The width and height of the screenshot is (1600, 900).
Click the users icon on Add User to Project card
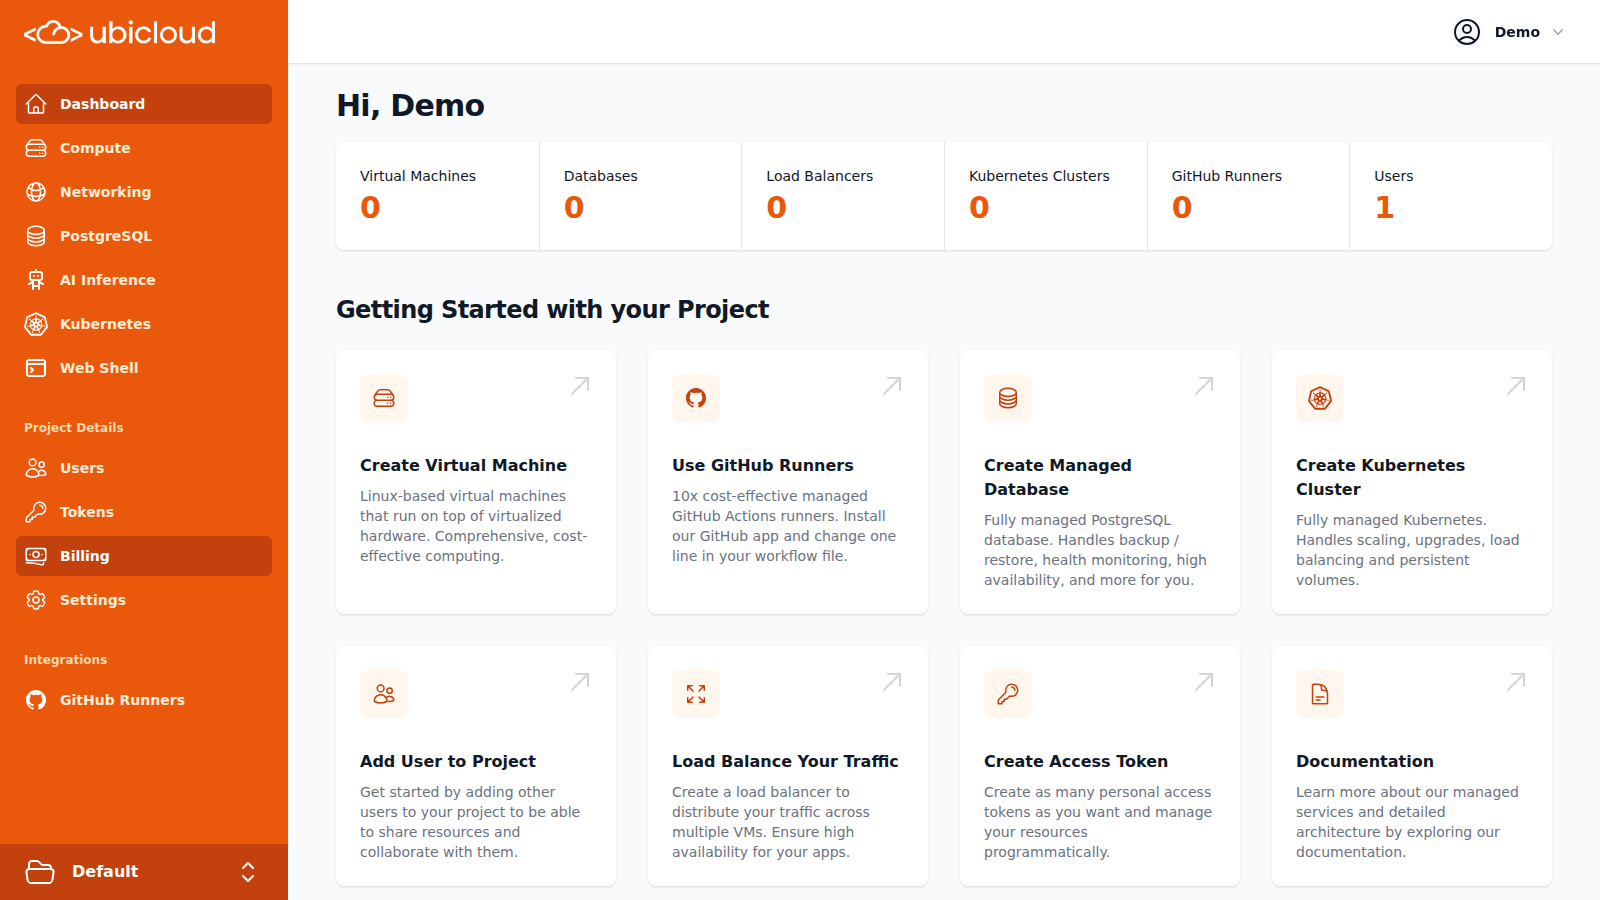pos(384,694)
